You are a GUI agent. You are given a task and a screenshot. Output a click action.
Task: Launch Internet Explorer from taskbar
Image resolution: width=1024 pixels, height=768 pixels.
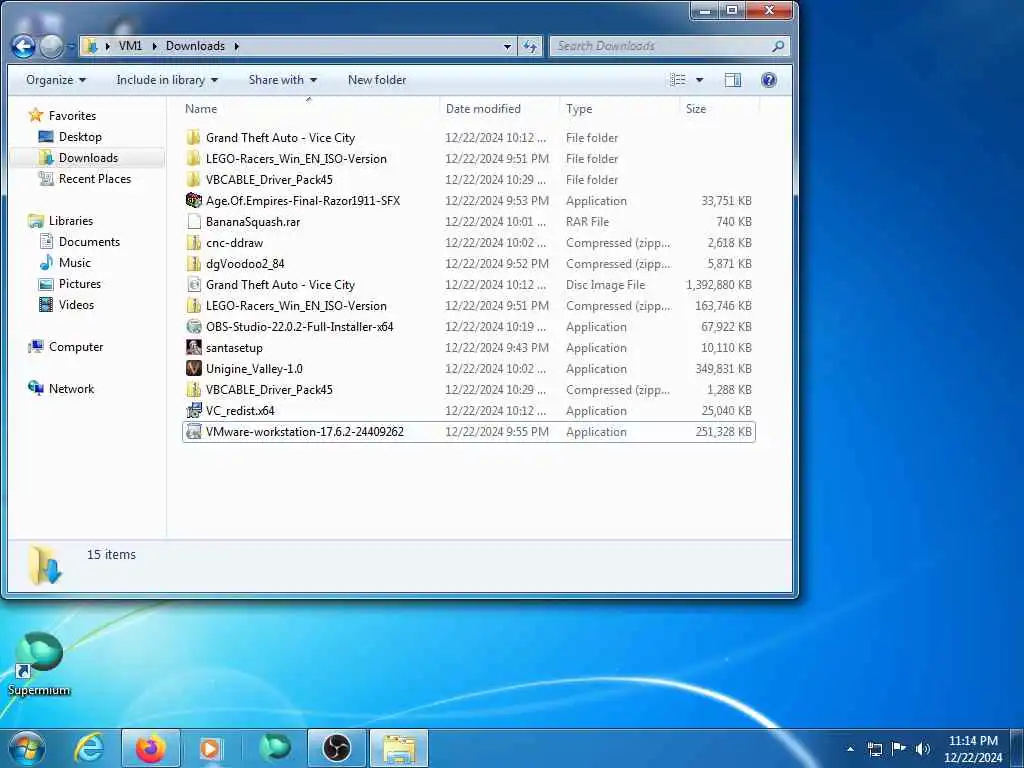click(x=88, y=748)
